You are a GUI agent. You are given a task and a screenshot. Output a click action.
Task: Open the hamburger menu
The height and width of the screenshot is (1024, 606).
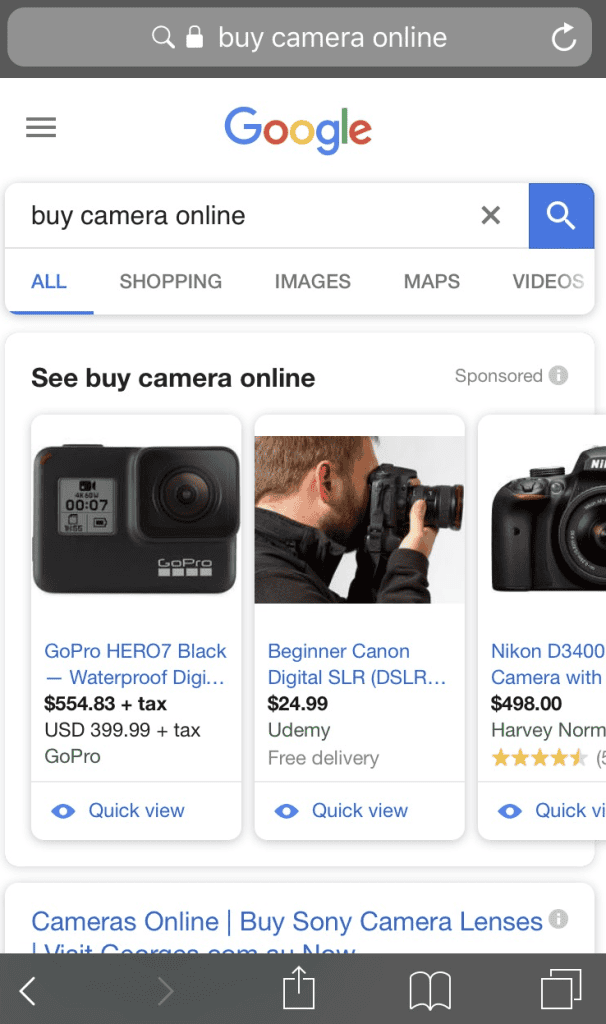(40, 127)
